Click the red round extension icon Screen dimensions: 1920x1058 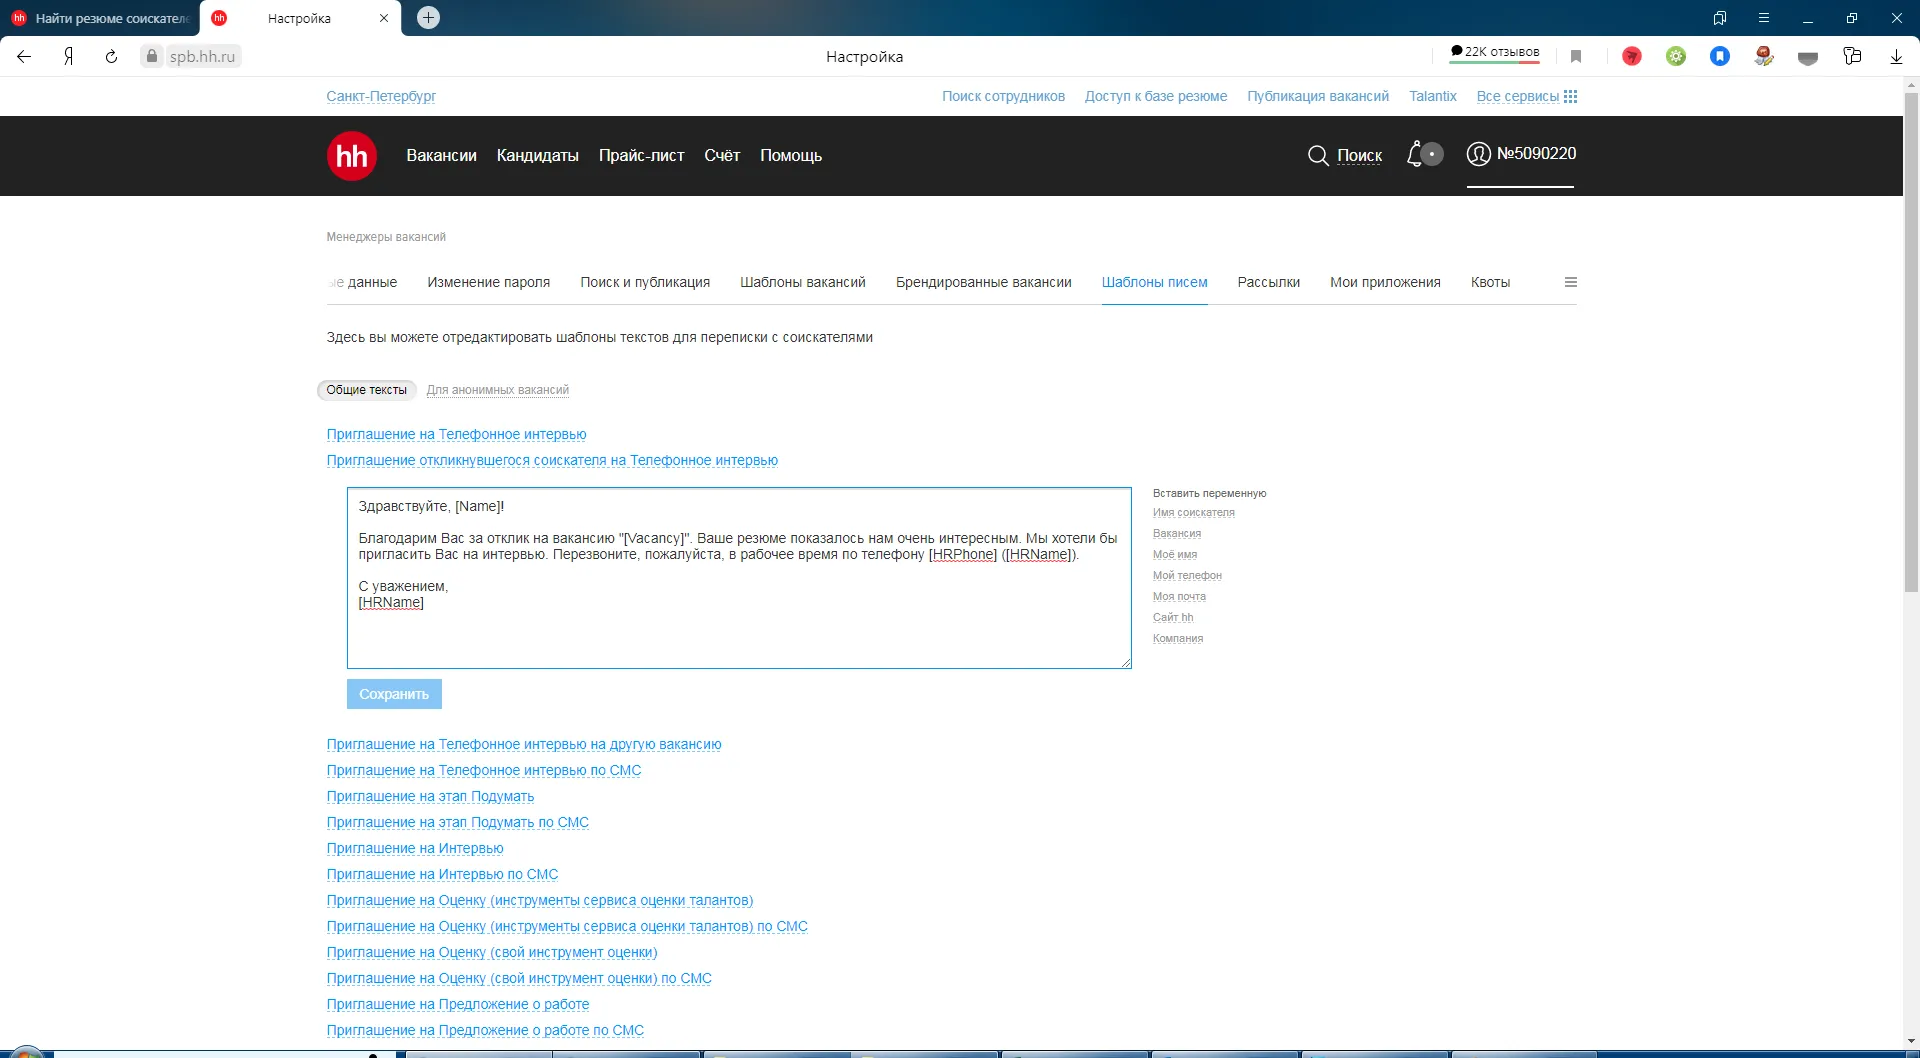pos(1632,57)
